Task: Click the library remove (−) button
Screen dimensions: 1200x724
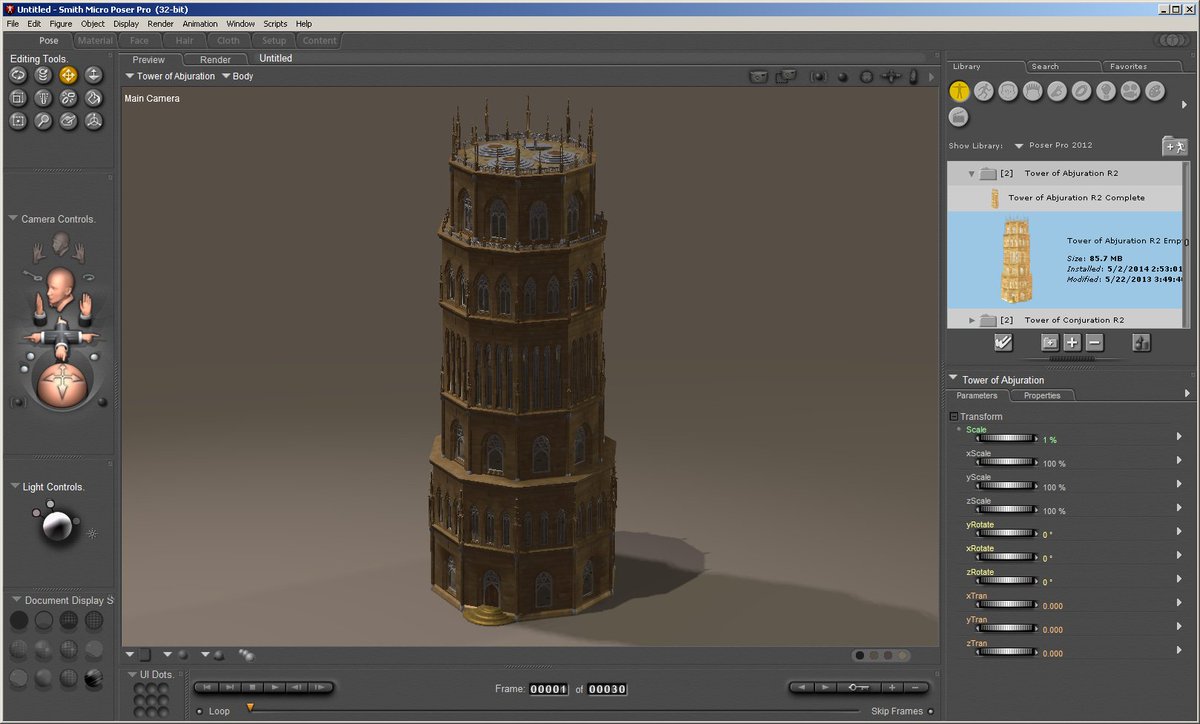Action: coord(1094,343)
